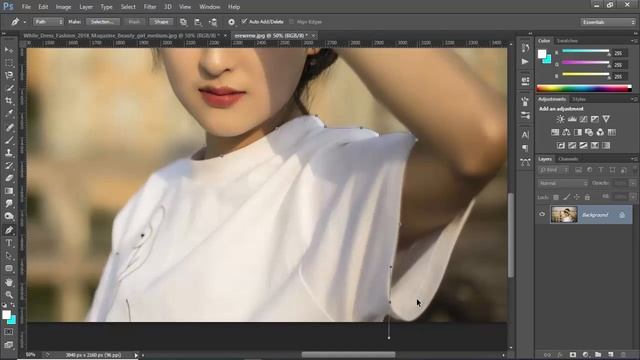The image size is (640, 360).
Task: Select the Move tool
Action: (x=9, y=50)
